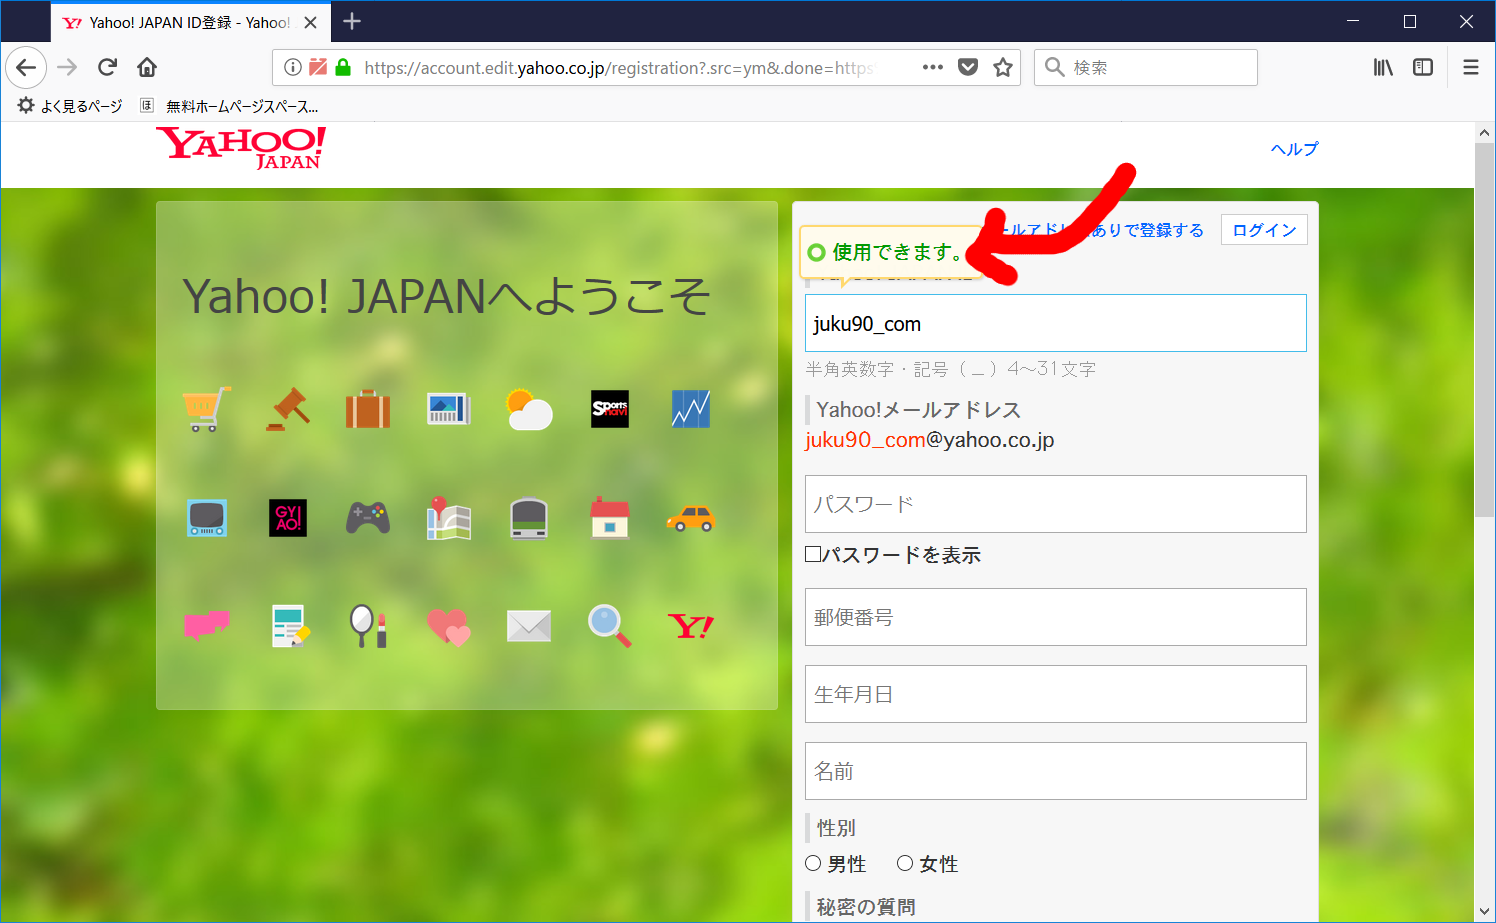Open the Firefox hamburger menu
This screenshot has width=1496, height=923.
click(x=1471, y=67)
